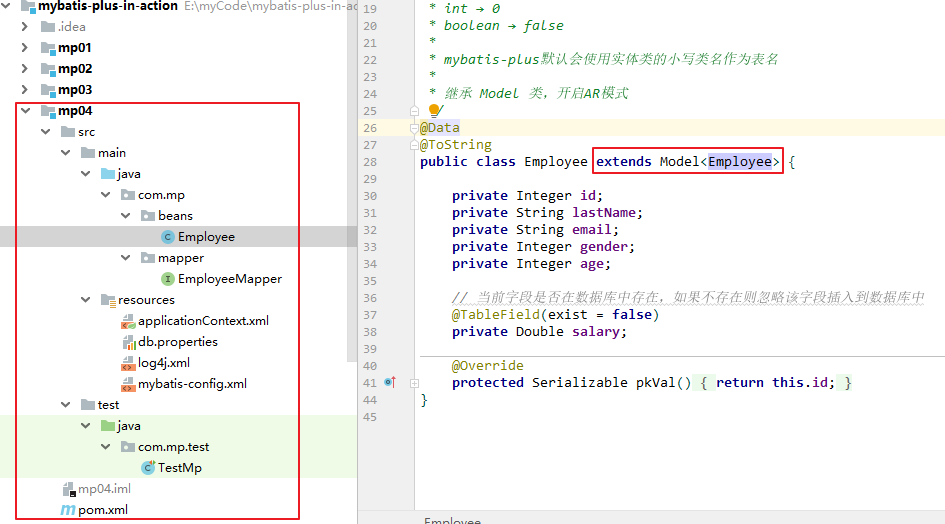
Task: Click the mp01 module folder icon
Action: coord(48,48)
